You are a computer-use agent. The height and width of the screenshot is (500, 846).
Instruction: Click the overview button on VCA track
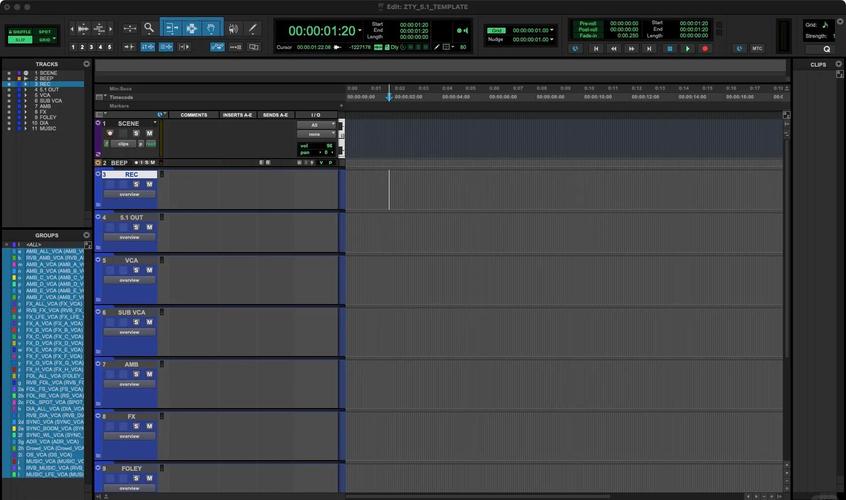[130, 280]
